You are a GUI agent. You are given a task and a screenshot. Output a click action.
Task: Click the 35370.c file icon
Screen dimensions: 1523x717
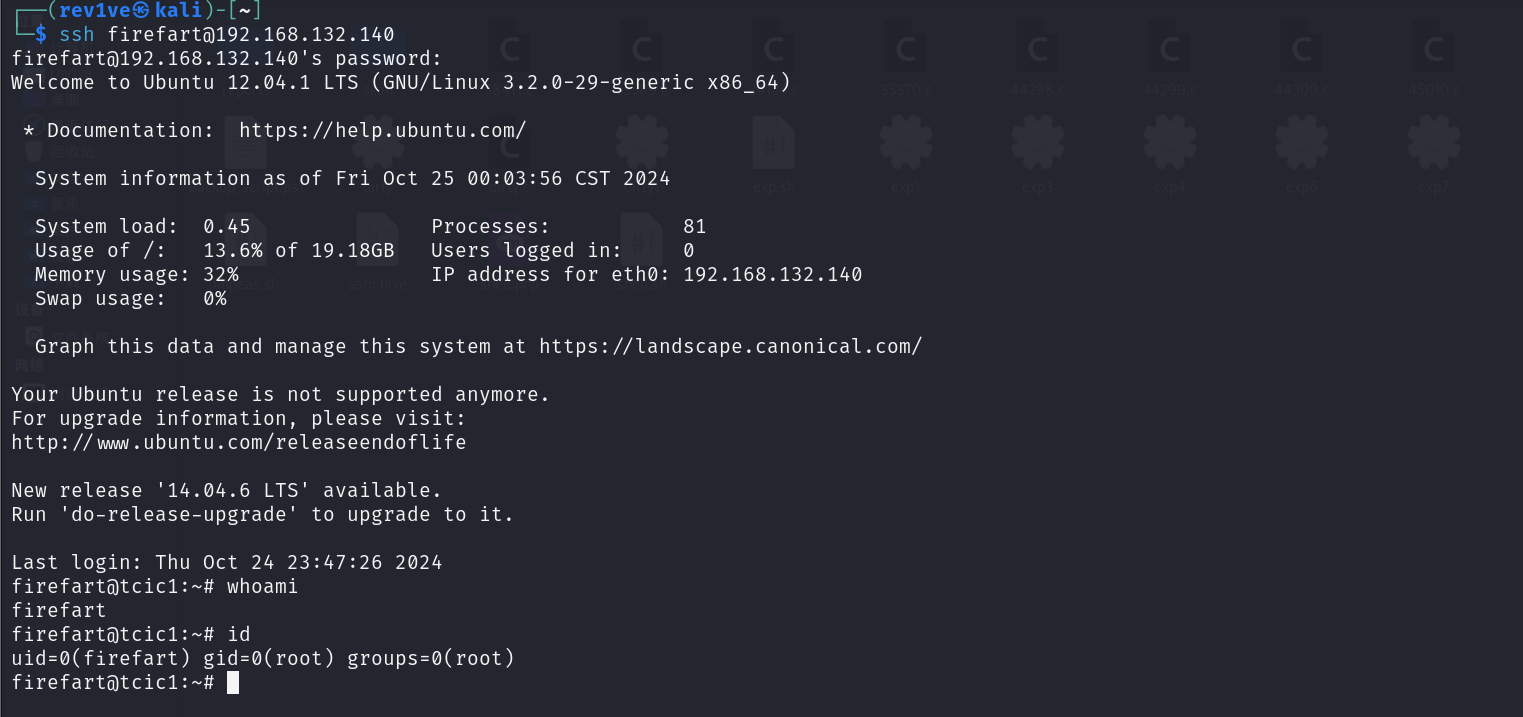(x=906, y=52)
